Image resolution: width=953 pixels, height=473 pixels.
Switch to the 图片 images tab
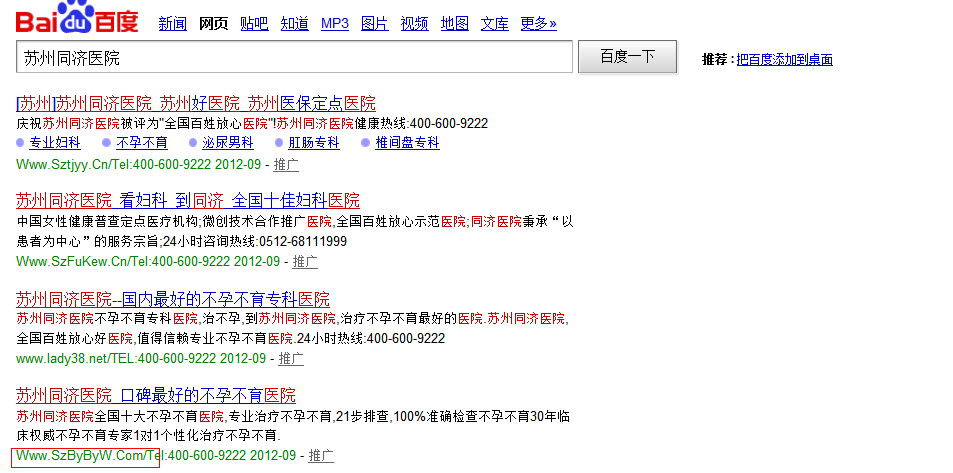[374, 23]
